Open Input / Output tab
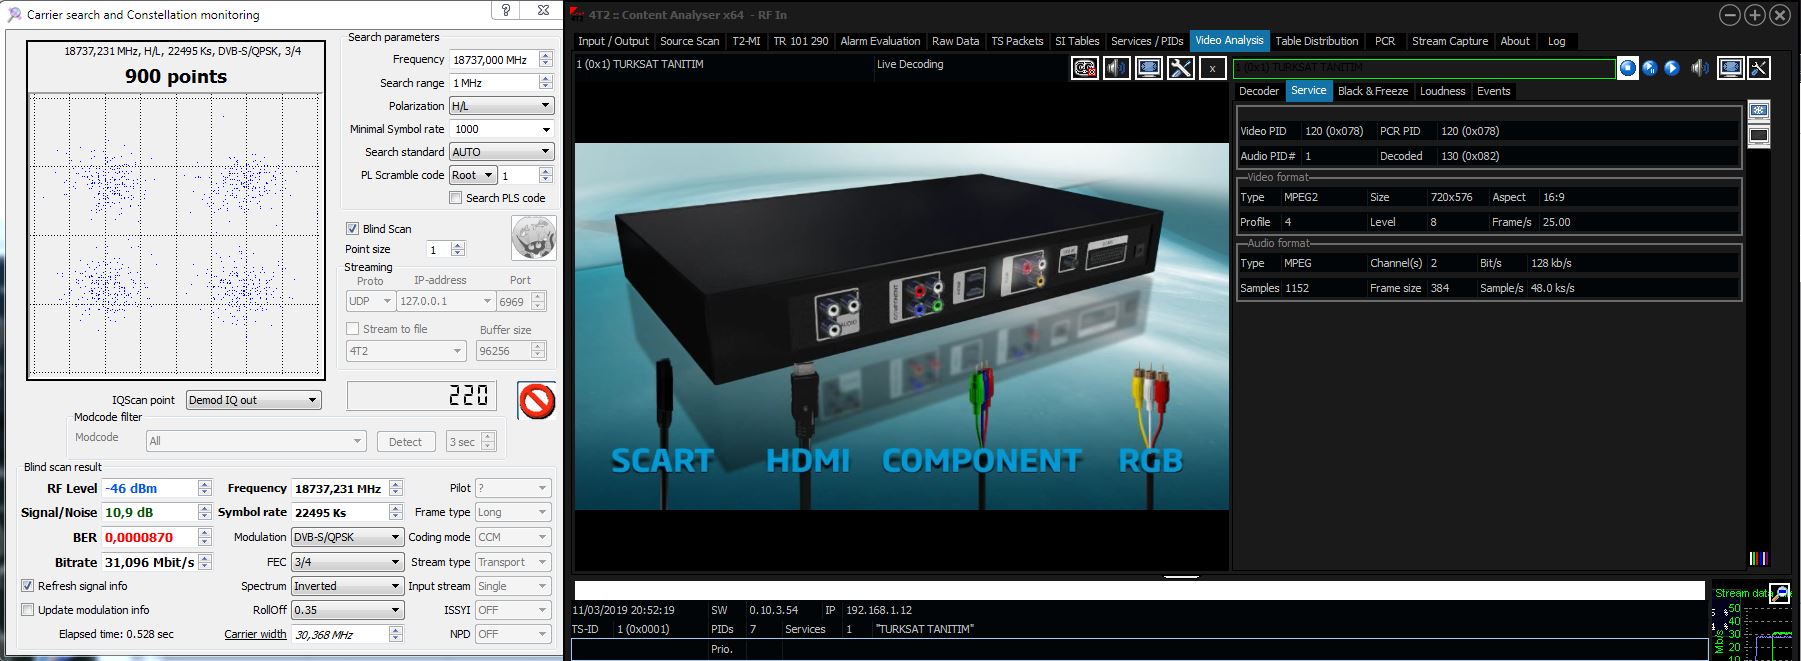This screenshot has height=661, width=1801. pyautogui.click(x=614, y=41)
